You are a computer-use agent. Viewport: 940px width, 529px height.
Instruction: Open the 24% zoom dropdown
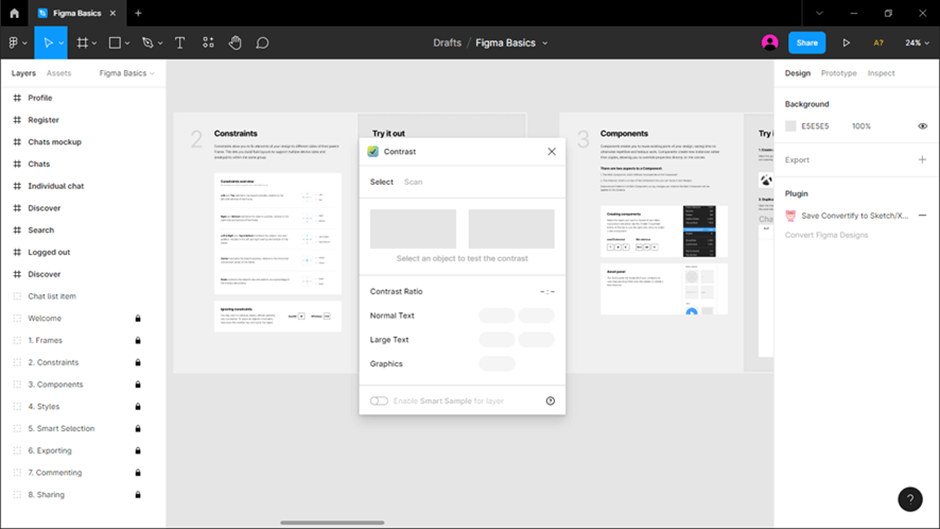(x=917, y=43)
